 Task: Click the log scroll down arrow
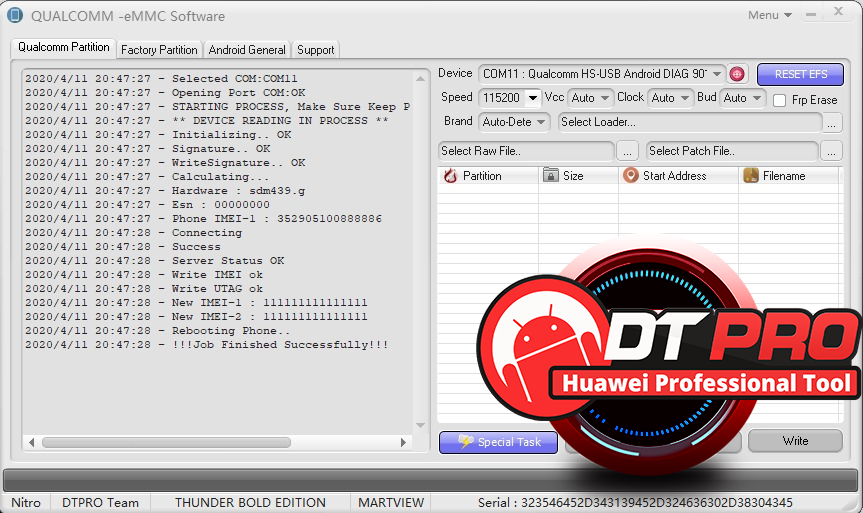tap(420, 425)
